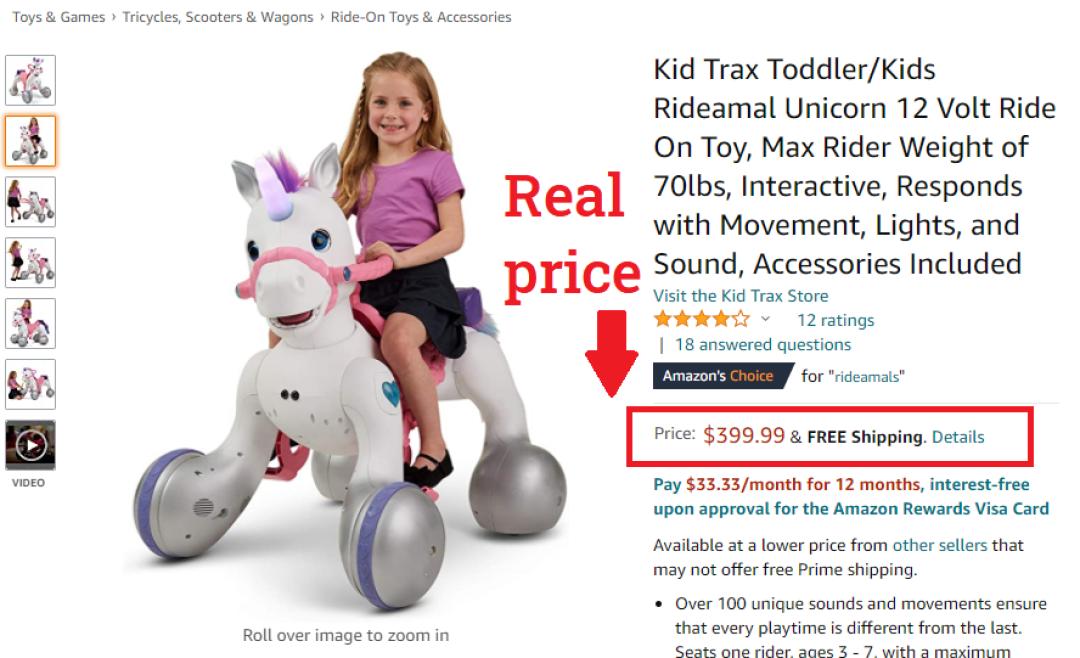View the fifth thumbnail photo
The image size is (1080, 658).
pos(30,323)
